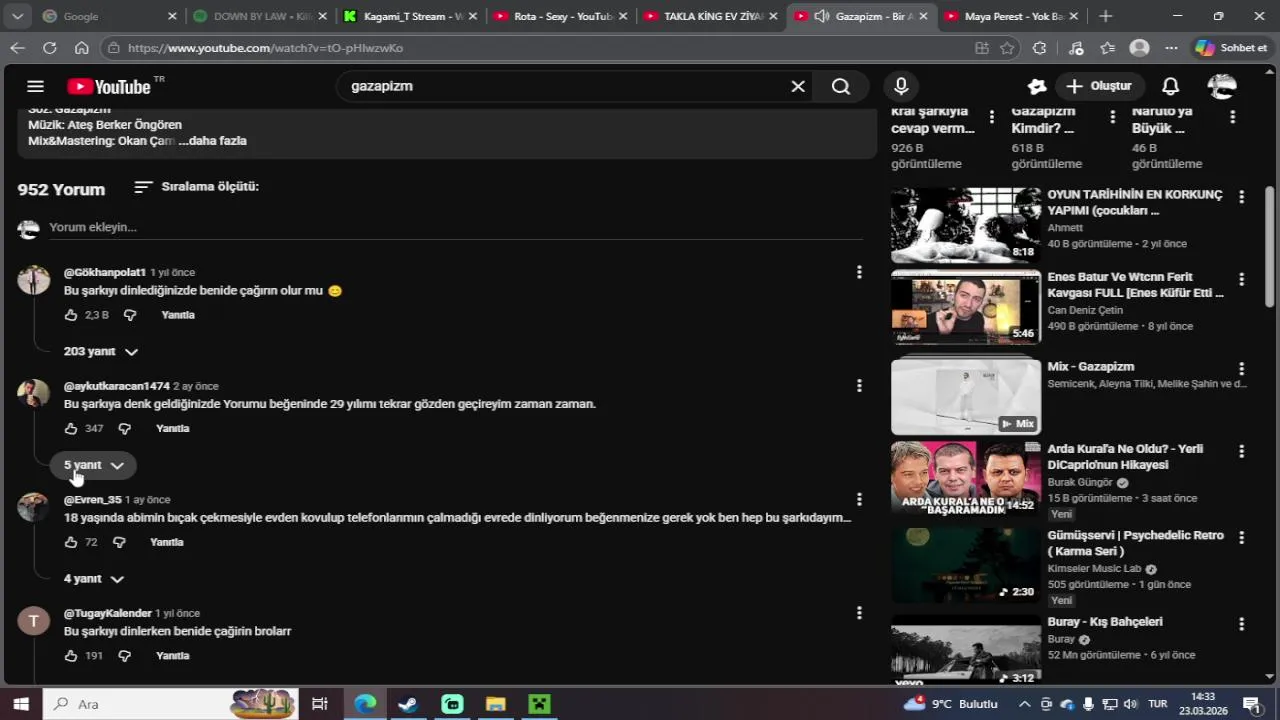Click the search magnifier button

coord(841,87)
